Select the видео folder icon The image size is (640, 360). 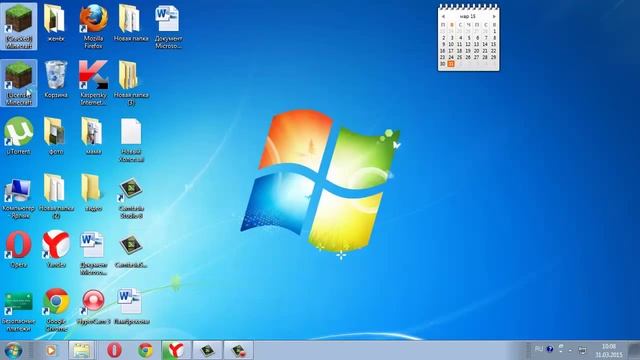click(x=93, y=193)
